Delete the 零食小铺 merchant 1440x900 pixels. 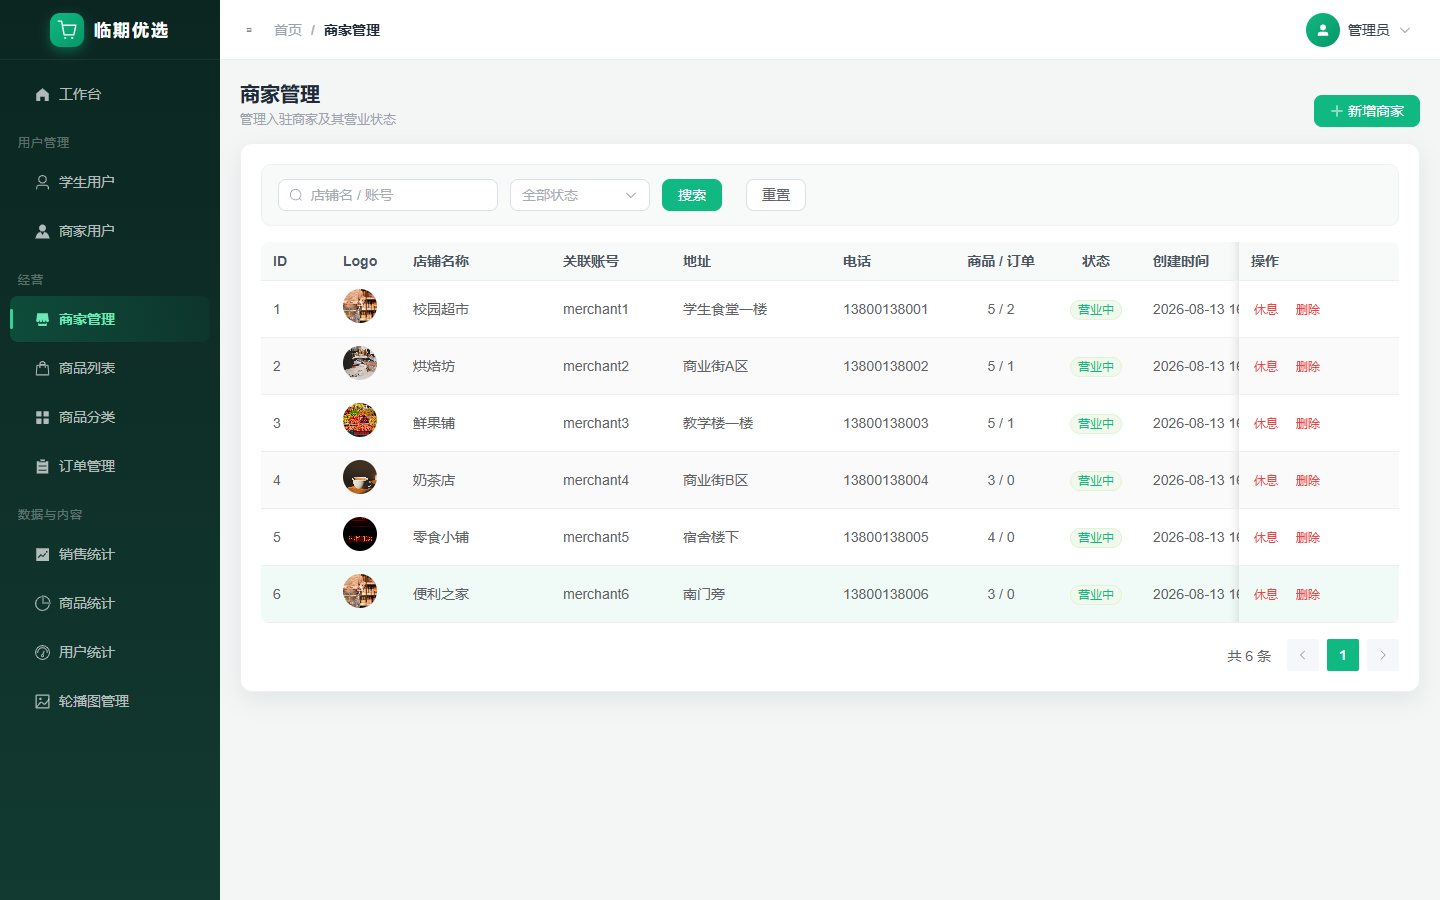pos(1308,537)
